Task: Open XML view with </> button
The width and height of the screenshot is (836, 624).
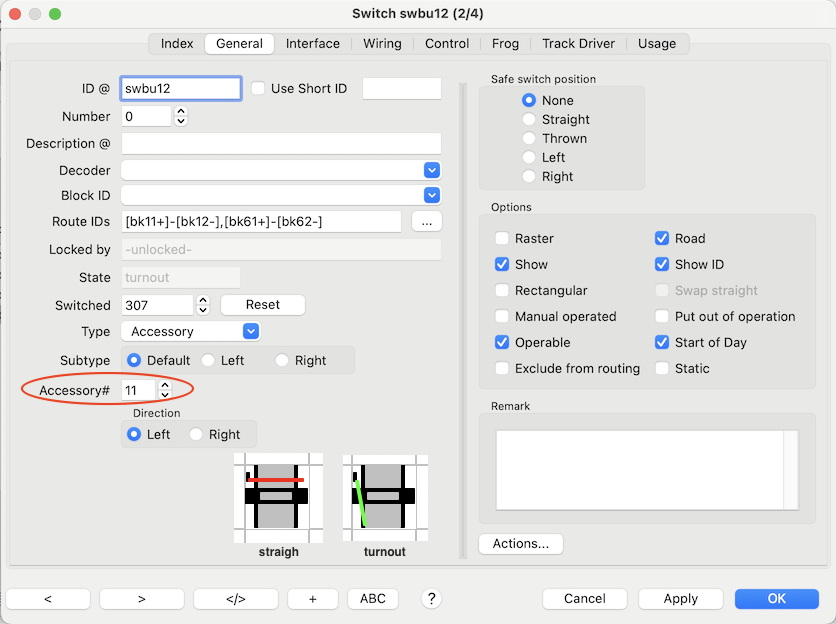Action: click(x=235, y=599)
